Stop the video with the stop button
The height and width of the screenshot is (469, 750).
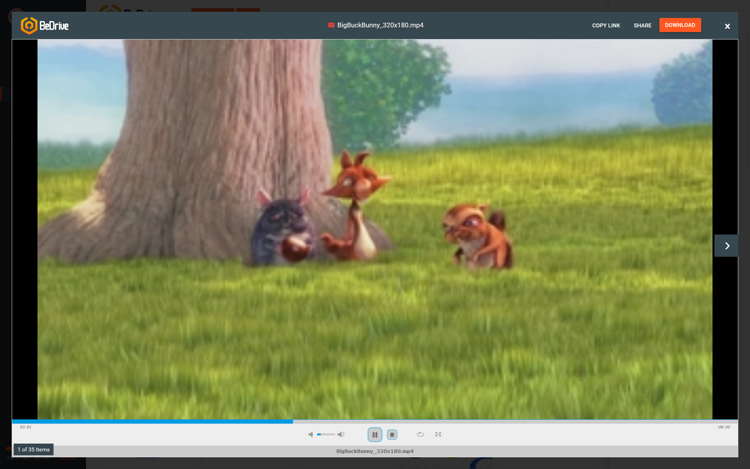coord(392,434)
